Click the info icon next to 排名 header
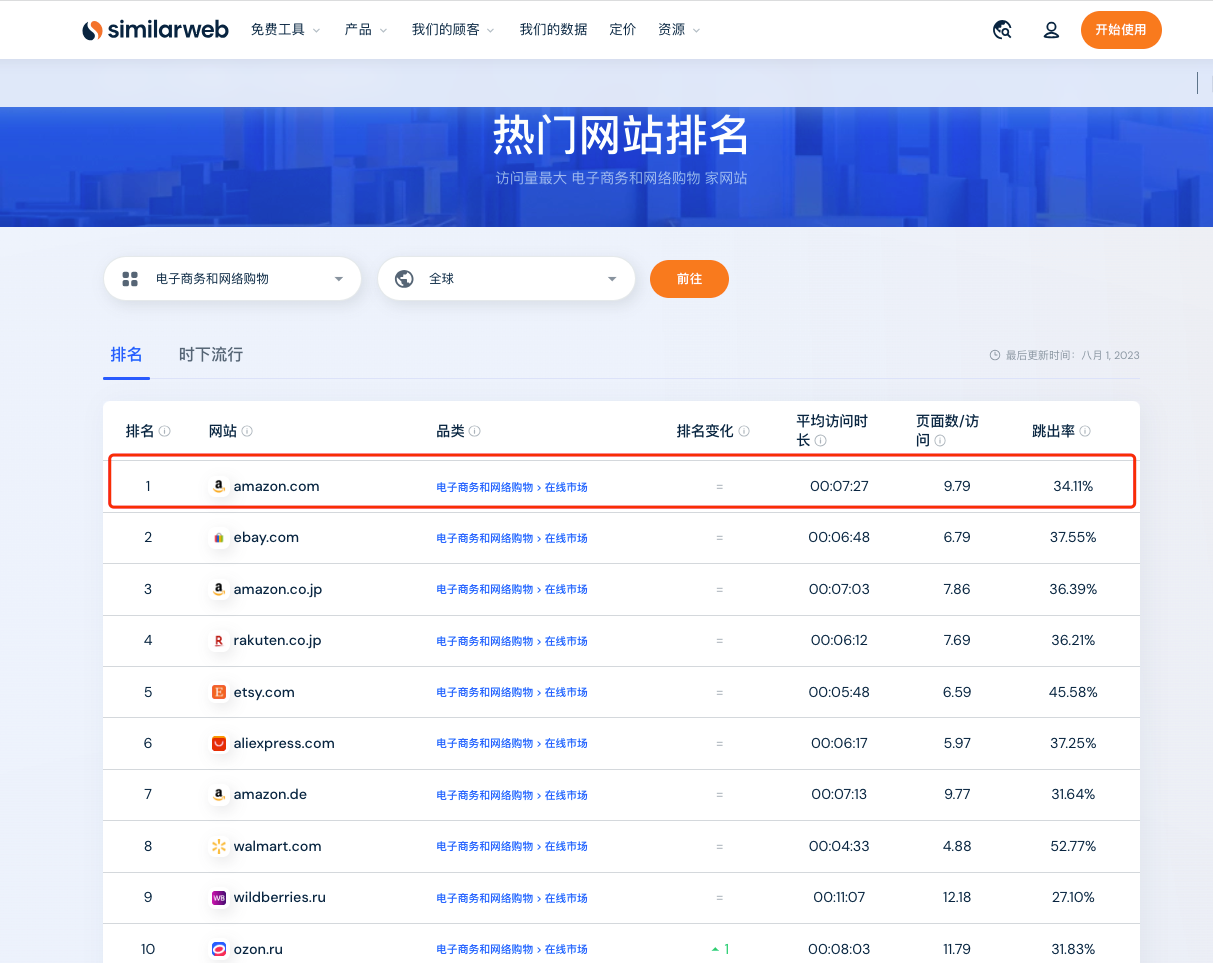 click(x=165, y=431)
